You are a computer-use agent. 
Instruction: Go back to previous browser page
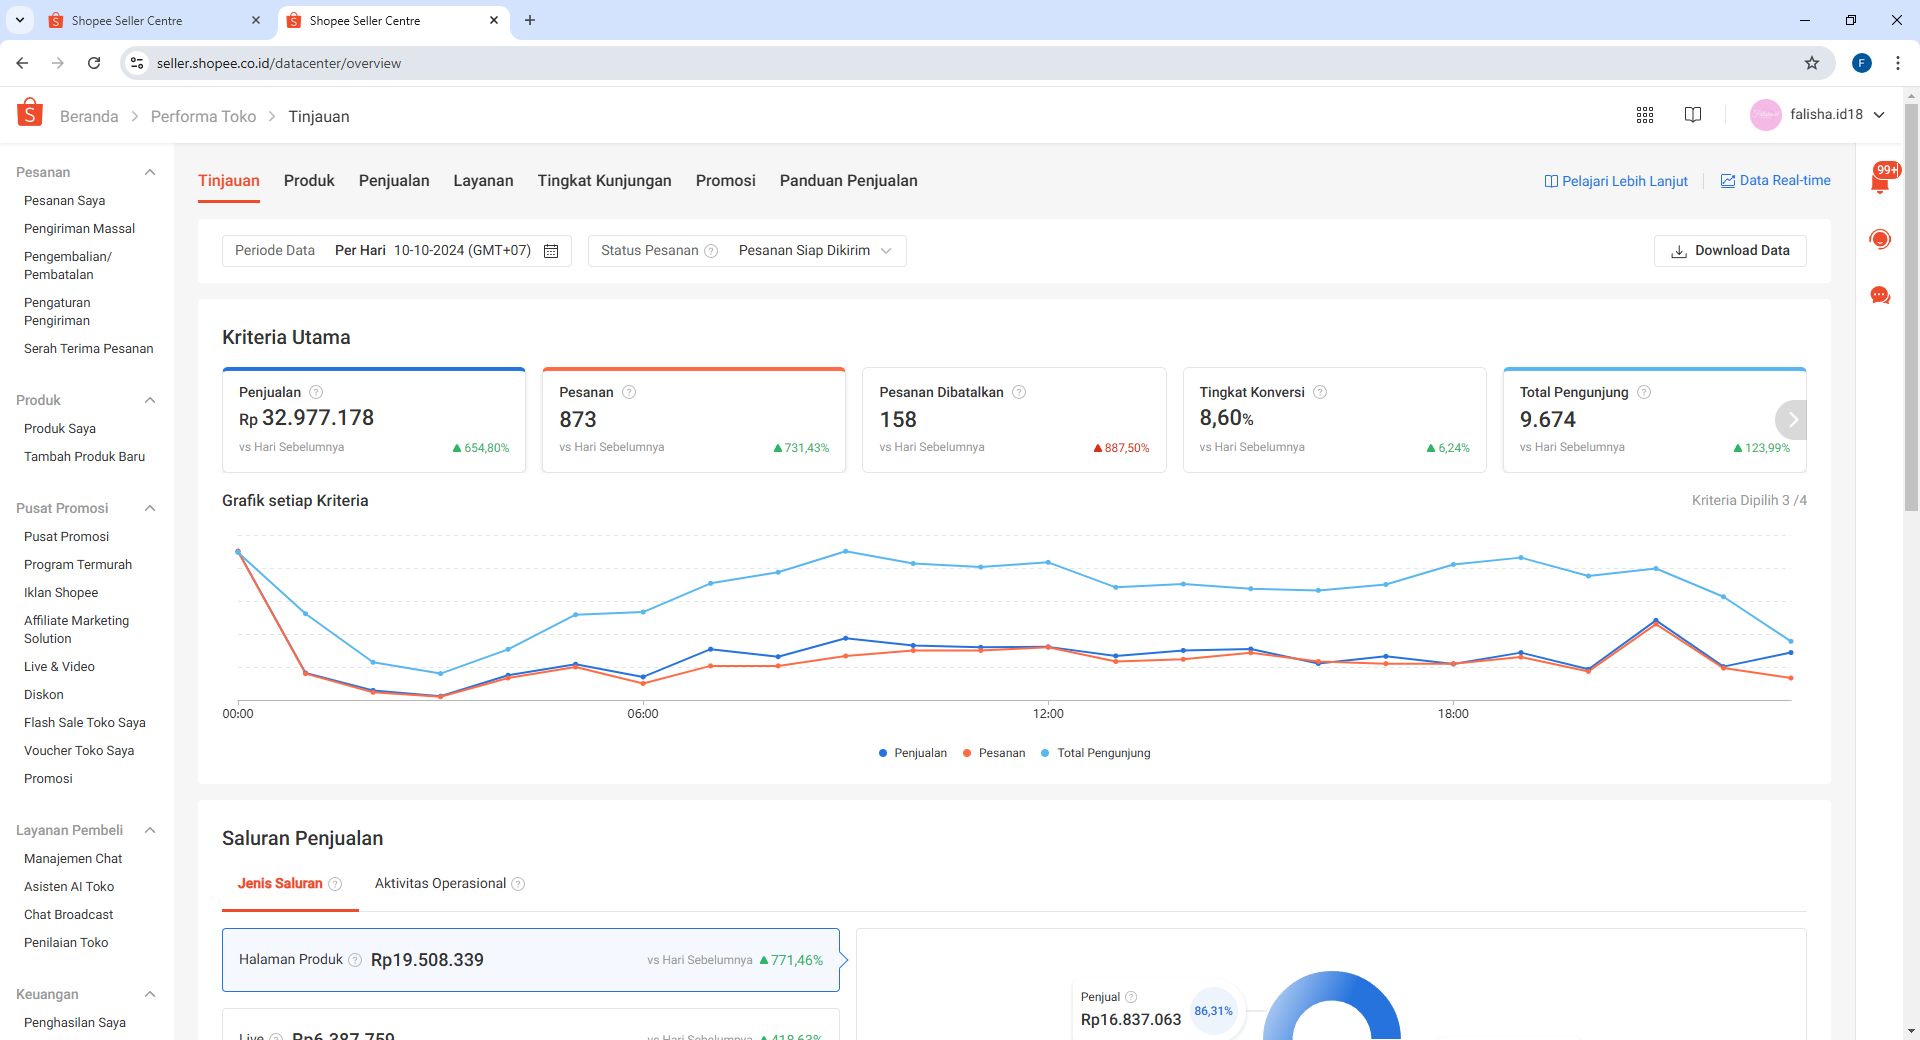(22, 63)
